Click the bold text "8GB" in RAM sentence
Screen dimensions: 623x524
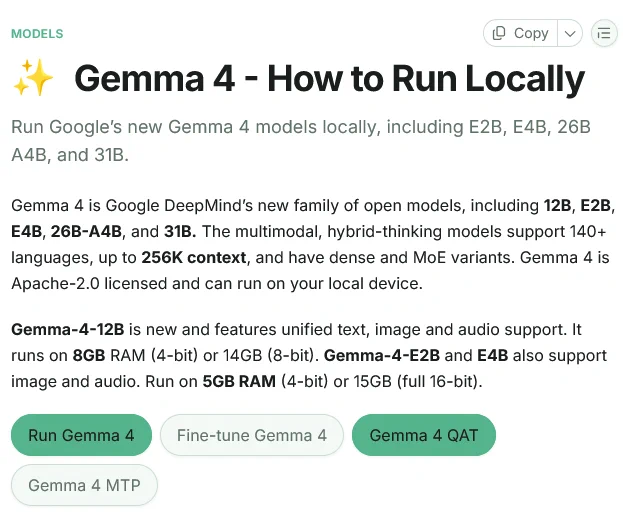[89, 356]
